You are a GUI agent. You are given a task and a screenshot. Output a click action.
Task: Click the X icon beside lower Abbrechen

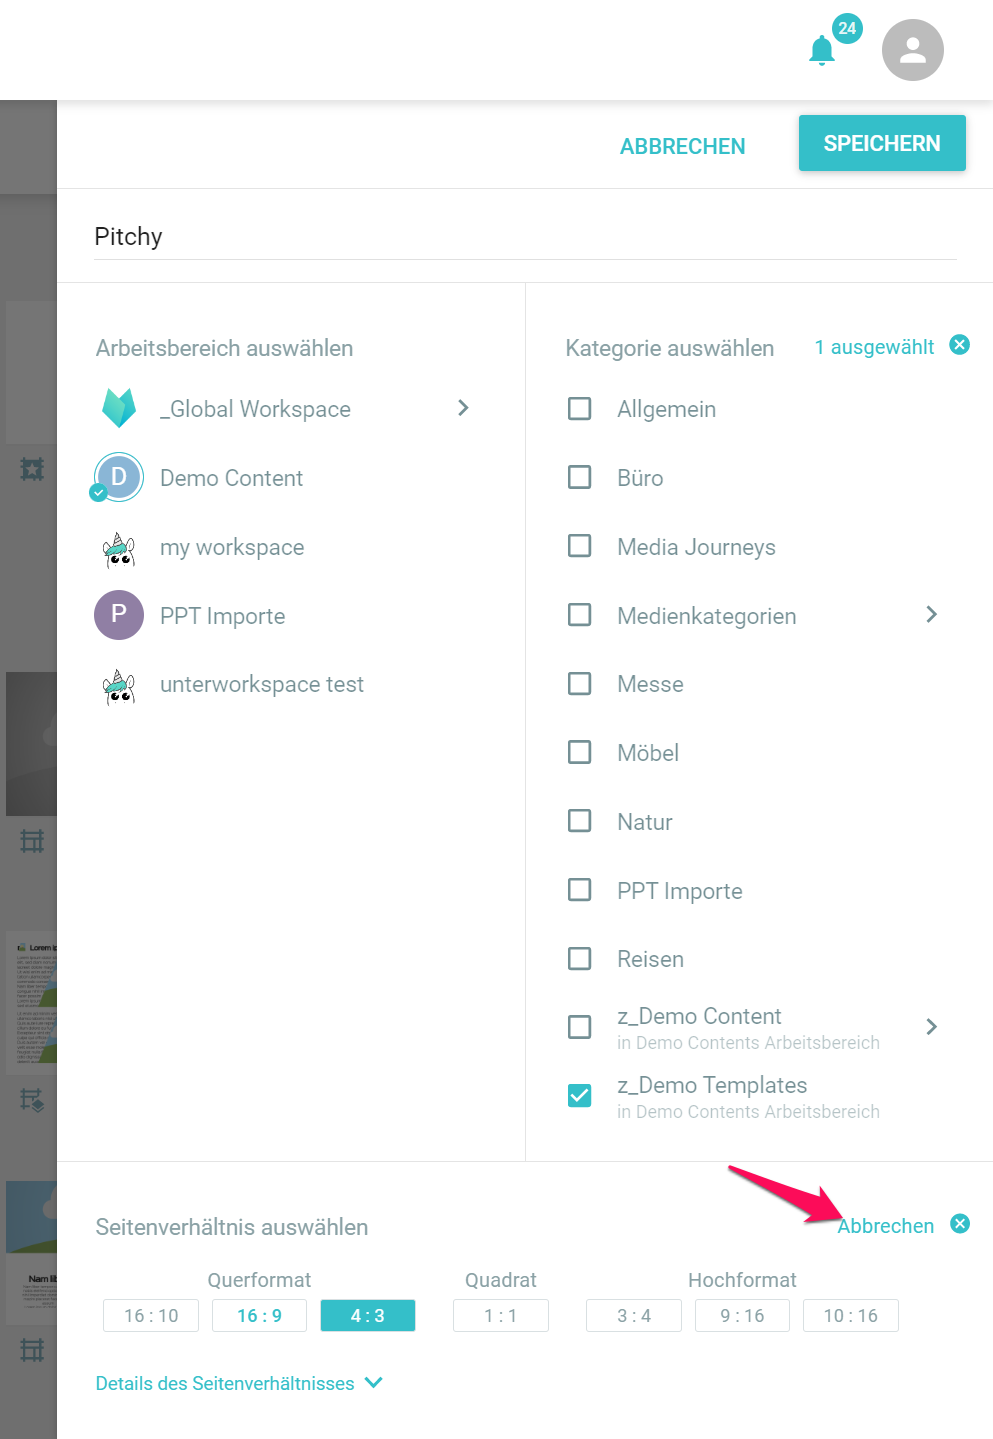960,1224
